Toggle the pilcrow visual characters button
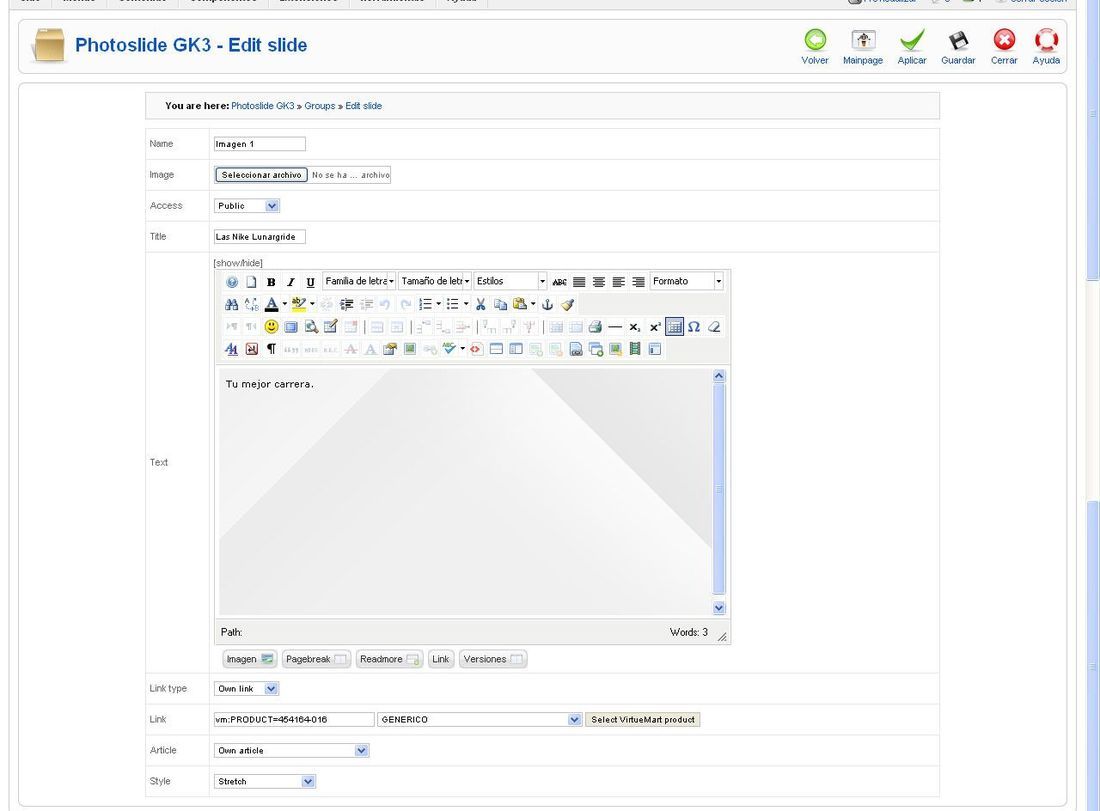This screenshot has height=811, width=1100. (x=271, y=349)
